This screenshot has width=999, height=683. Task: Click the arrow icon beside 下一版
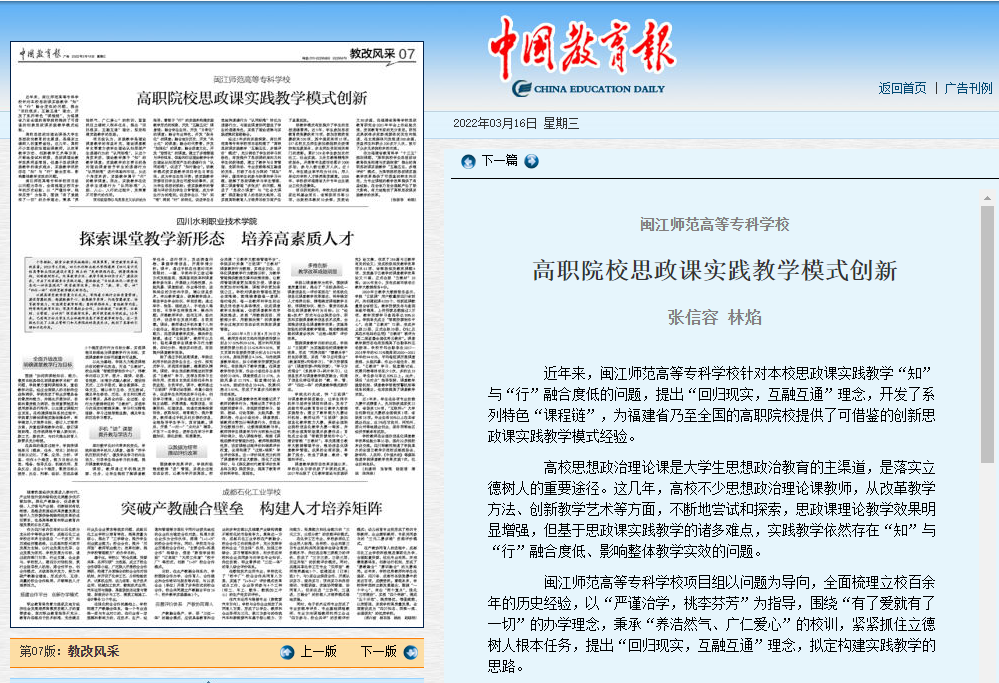pyautogui.click(x=411, y=652)
